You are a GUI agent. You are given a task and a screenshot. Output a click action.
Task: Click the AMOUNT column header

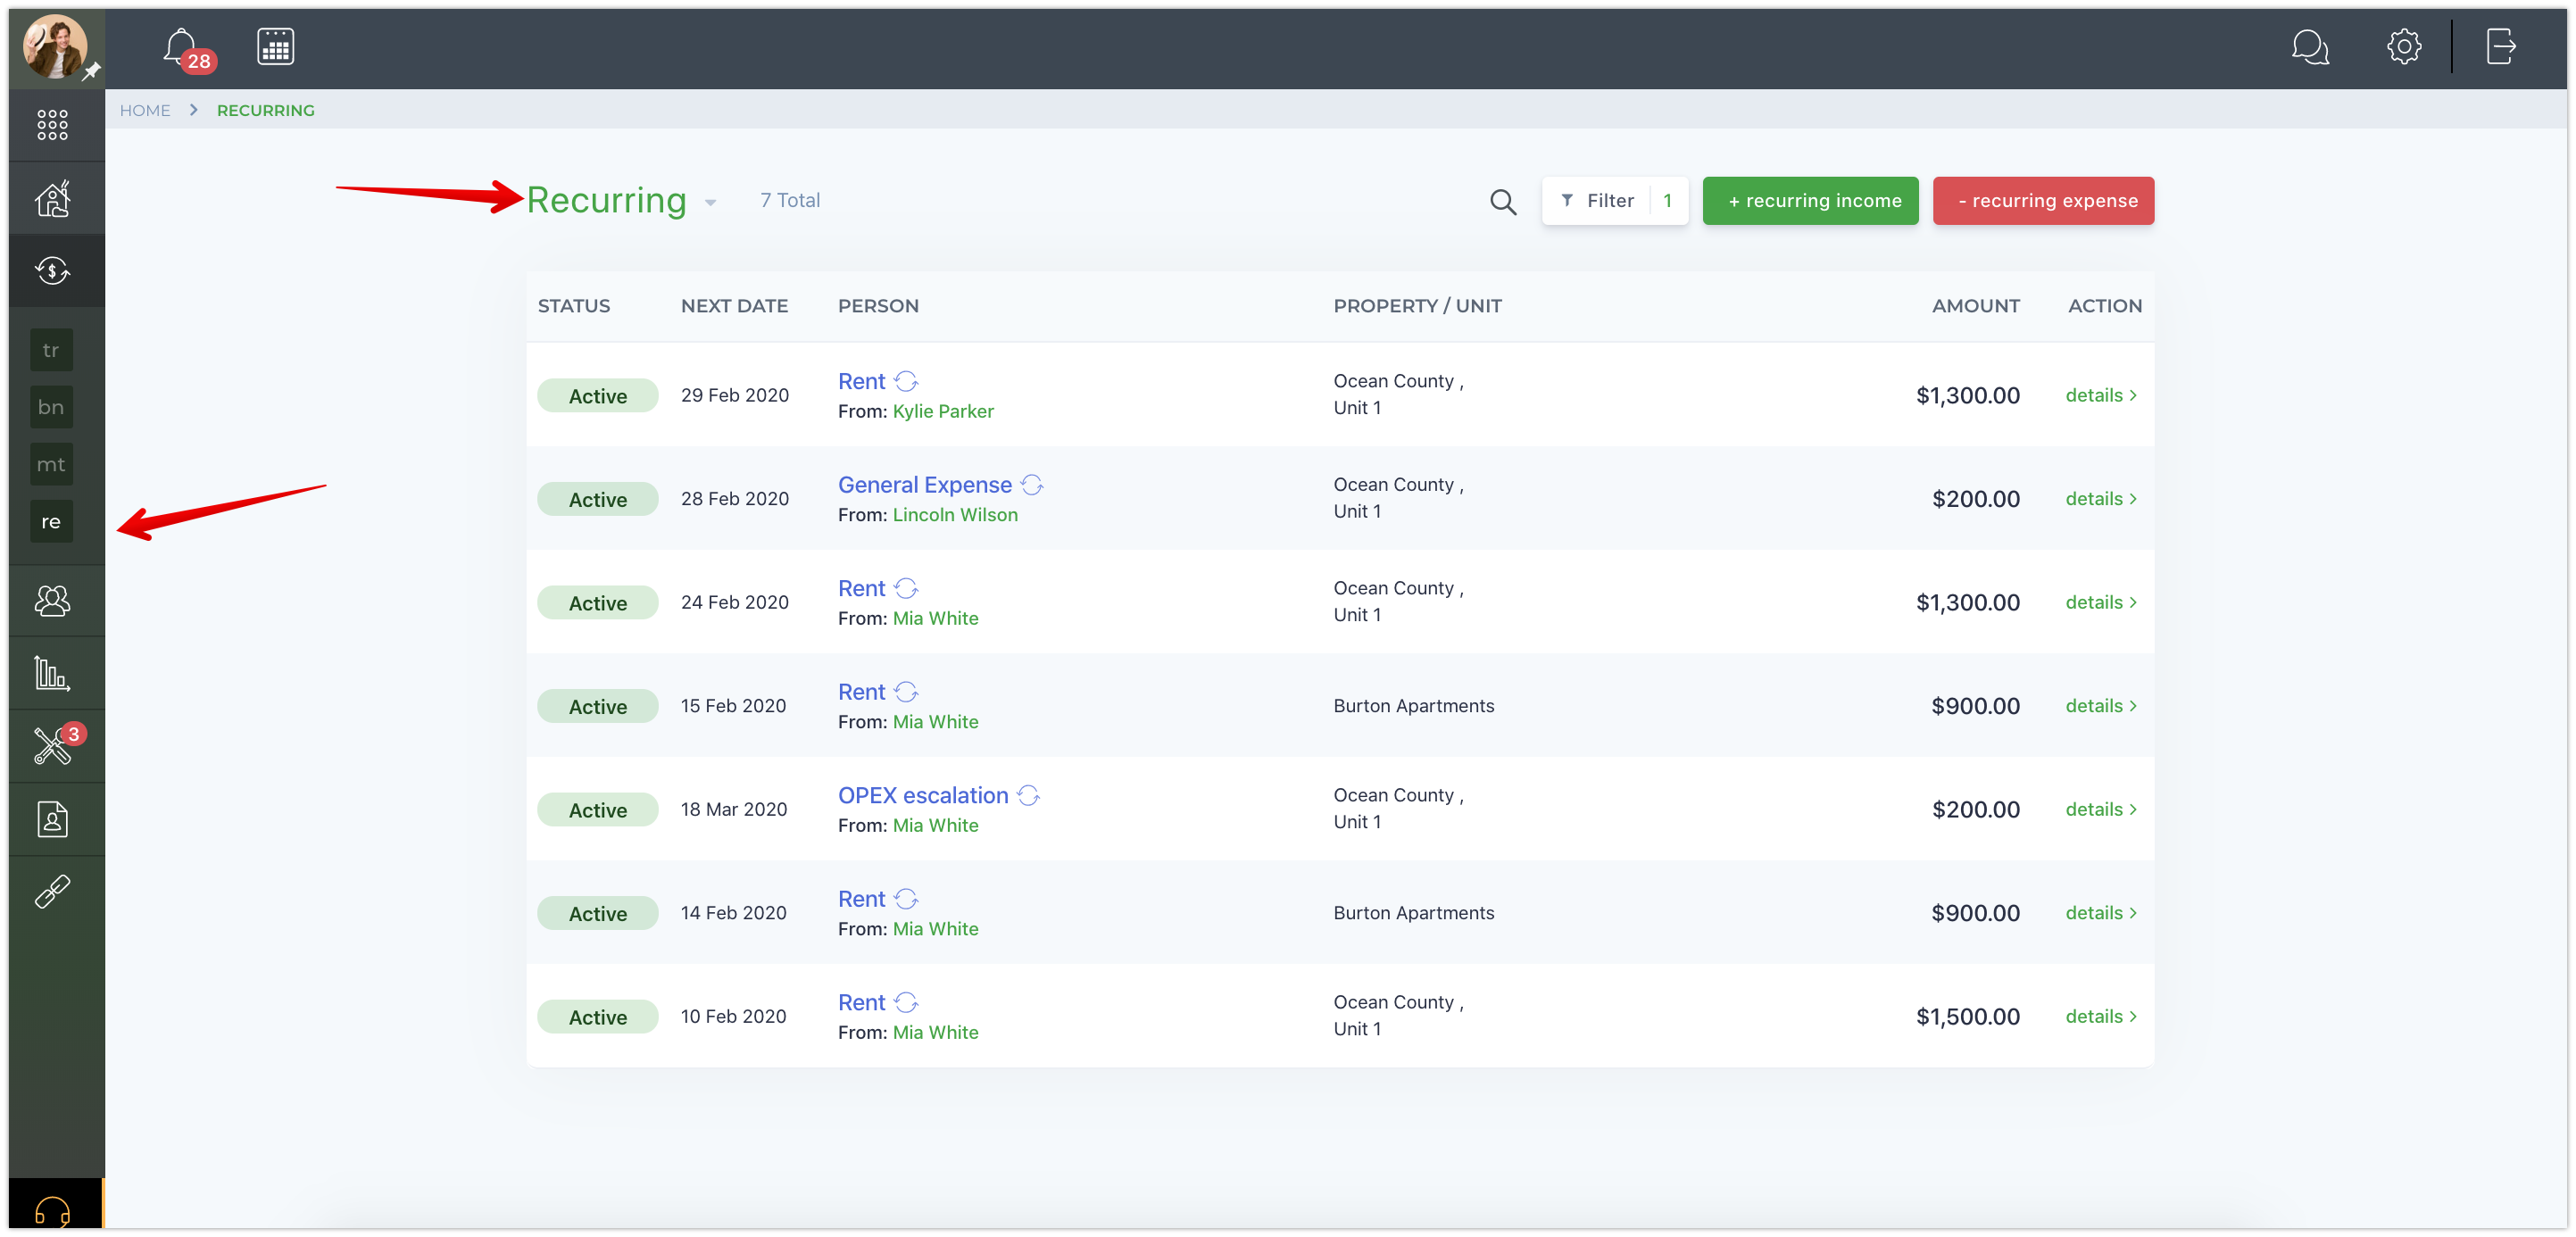[1975, 306]
